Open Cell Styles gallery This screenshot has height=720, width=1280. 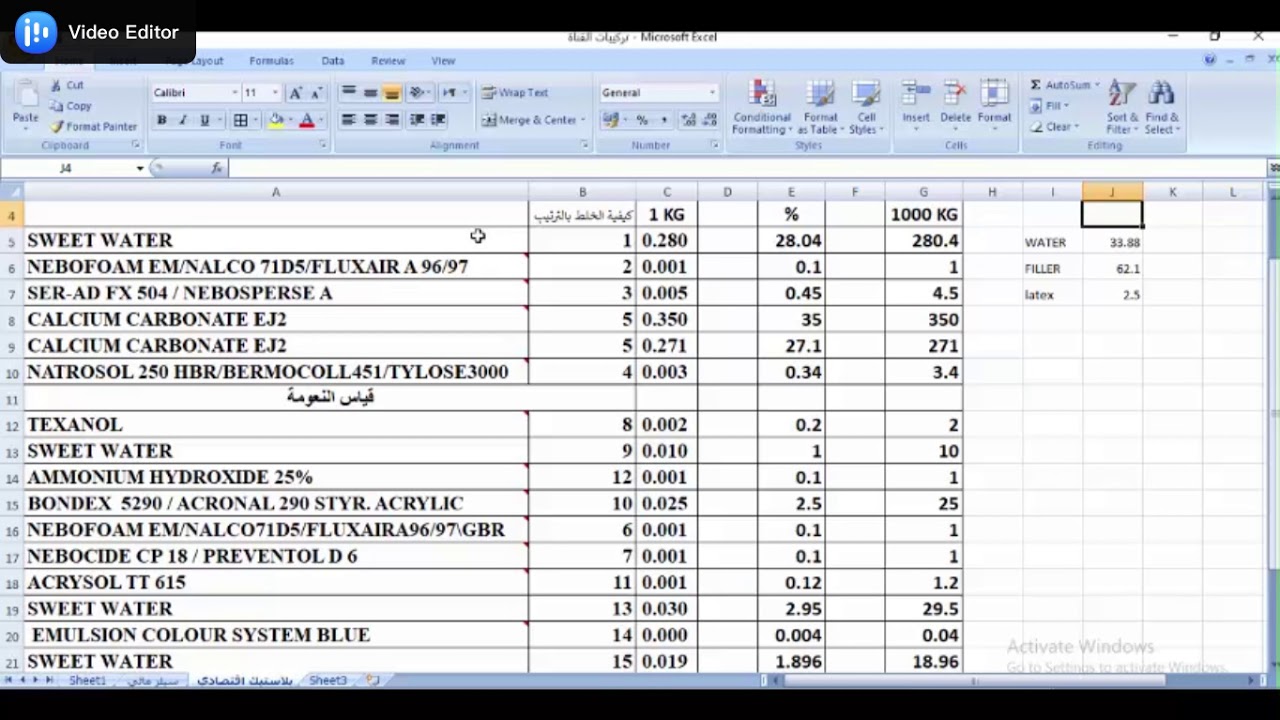[x=866, y=107]
